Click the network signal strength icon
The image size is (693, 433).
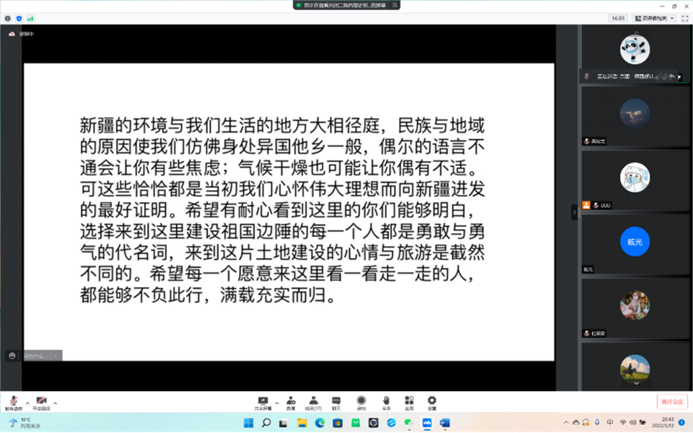(28, 18)
